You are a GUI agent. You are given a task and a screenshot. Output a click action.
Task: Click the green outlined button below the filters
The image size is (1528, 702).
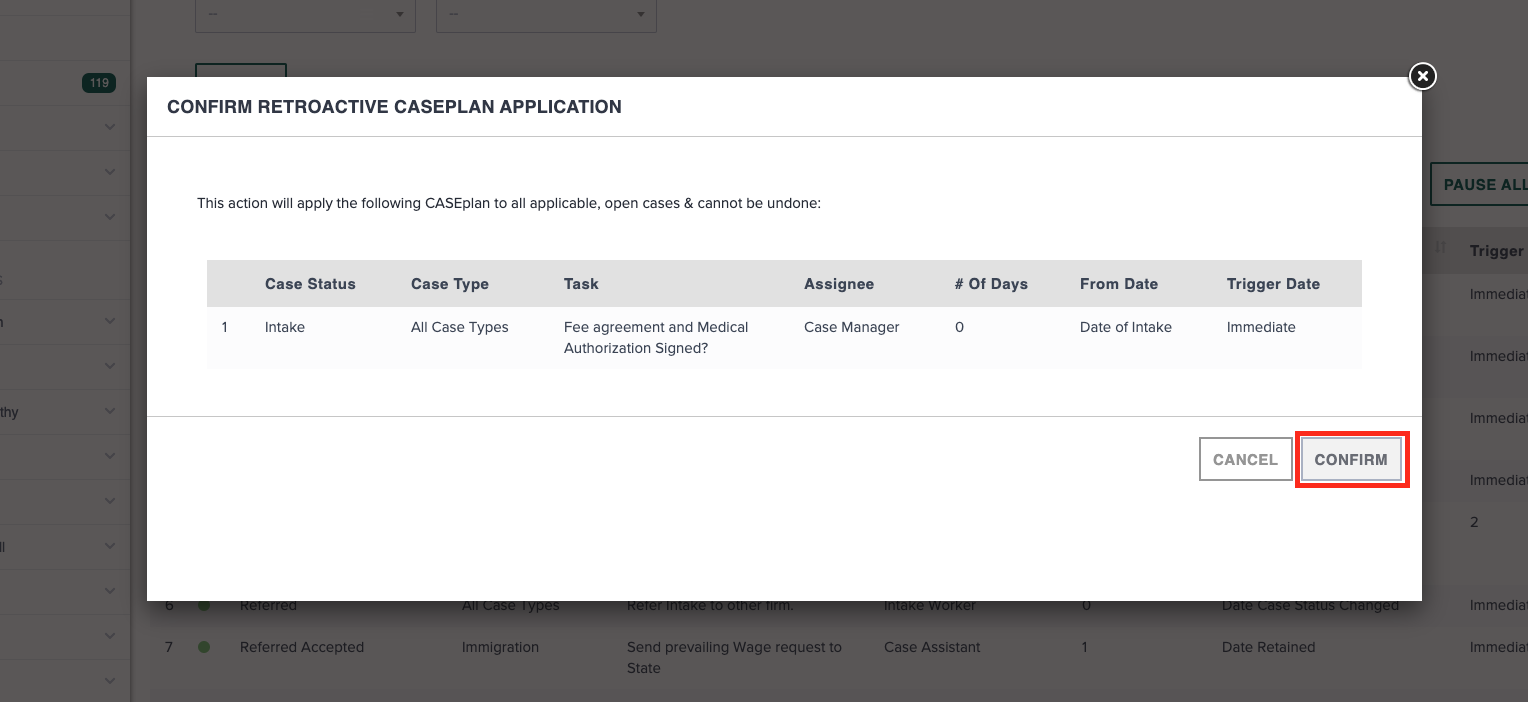pos(241,74)
